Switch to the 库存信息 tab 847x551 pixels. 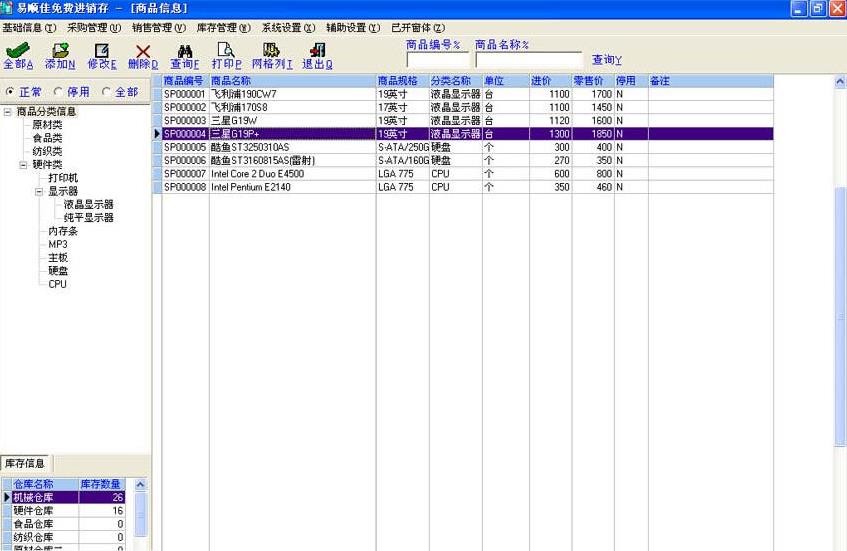tap(26, 464)
